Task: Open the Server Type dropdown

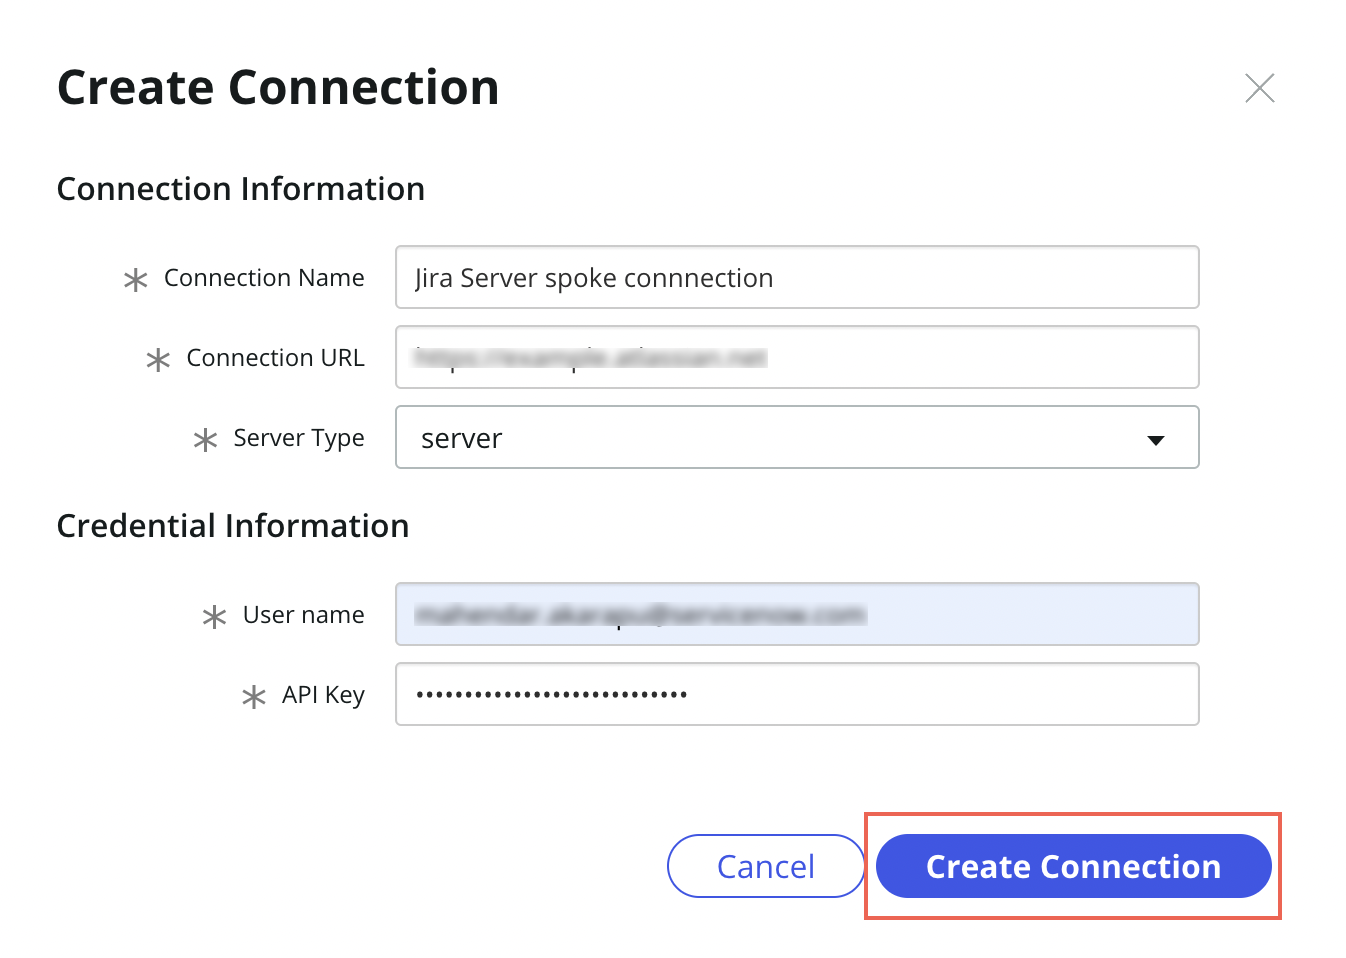Action: pyautogui.click(x=797, y=437)
